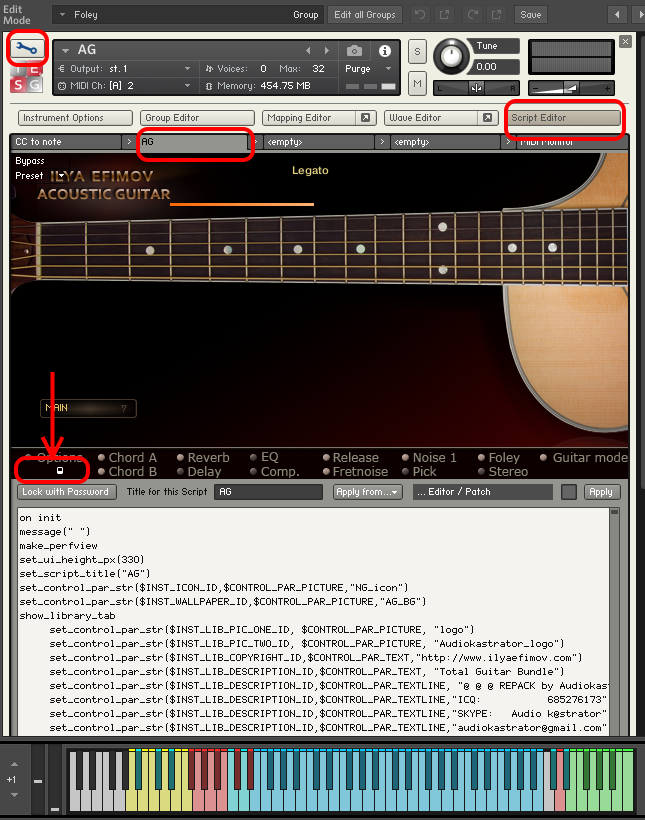Toggle the Pick switch
Viewport: 645px width, 820px height.
[x=405, y=471]
